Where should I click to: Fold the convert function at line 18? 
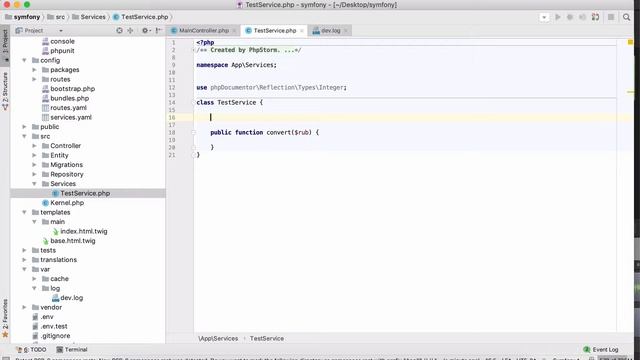click(194, 133)
